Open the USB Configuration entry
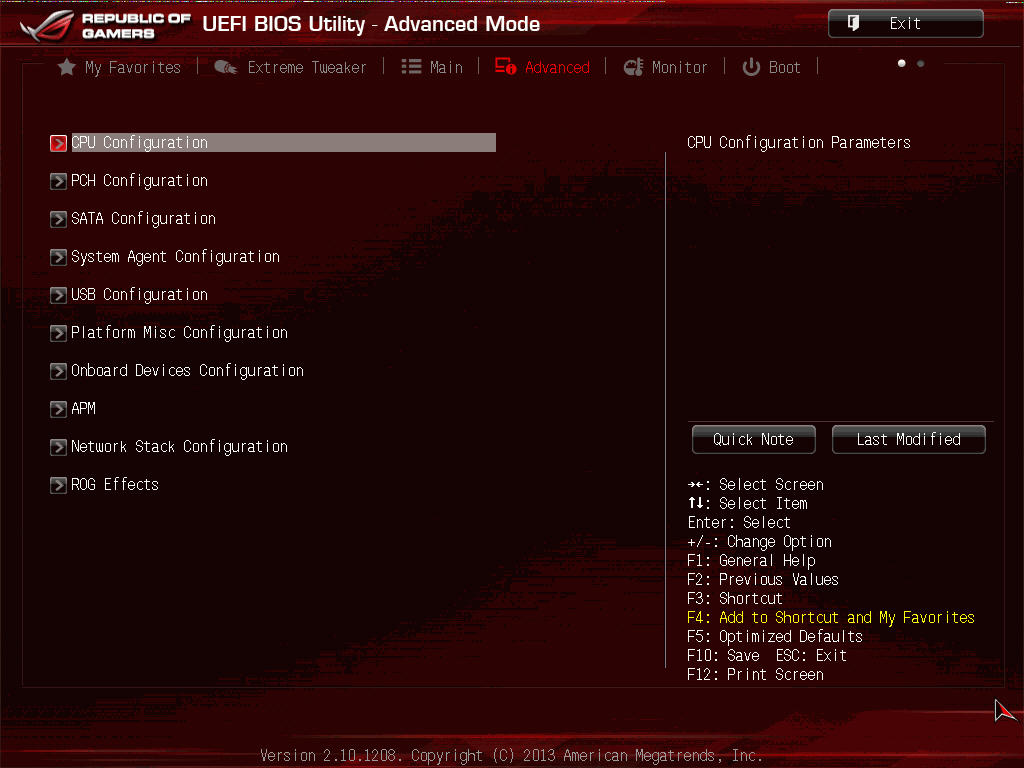1024x768 pixels. [x=139, y=295]
